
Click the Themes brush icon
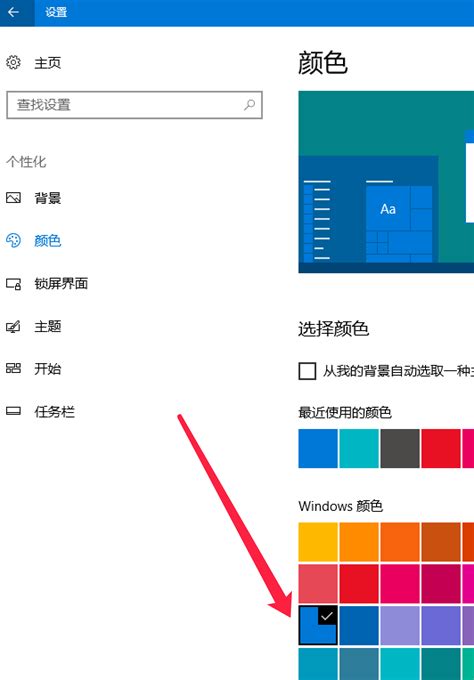(x=13, y=327)
